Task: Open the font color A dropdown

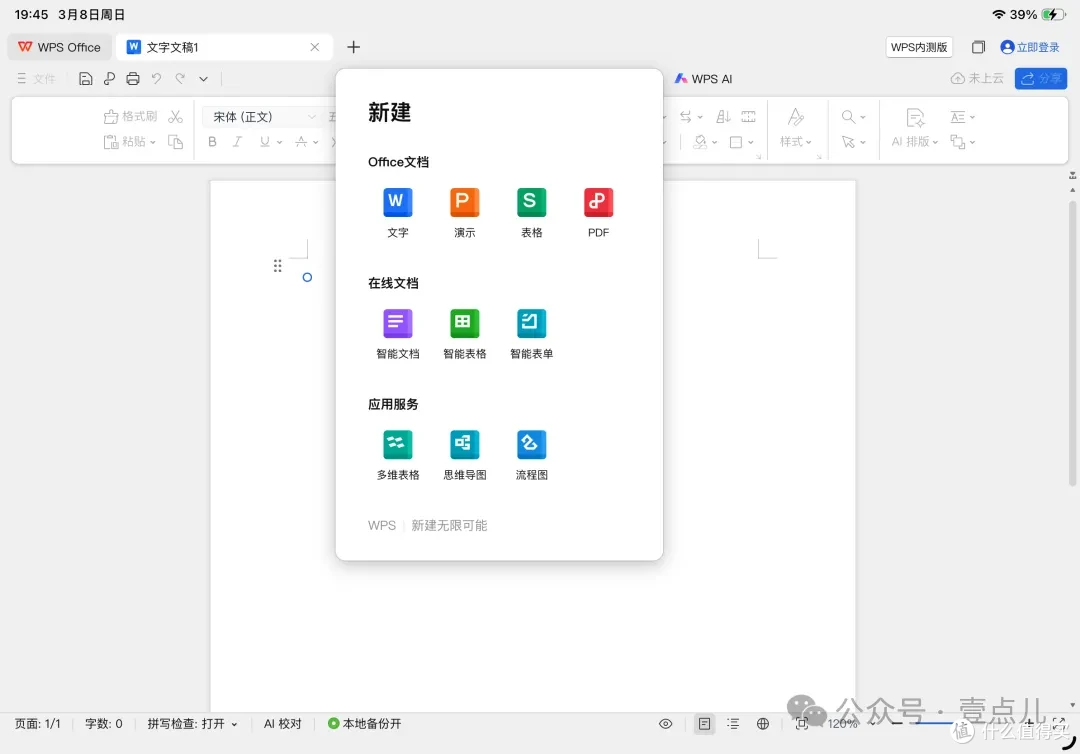Action: (307, 141)
